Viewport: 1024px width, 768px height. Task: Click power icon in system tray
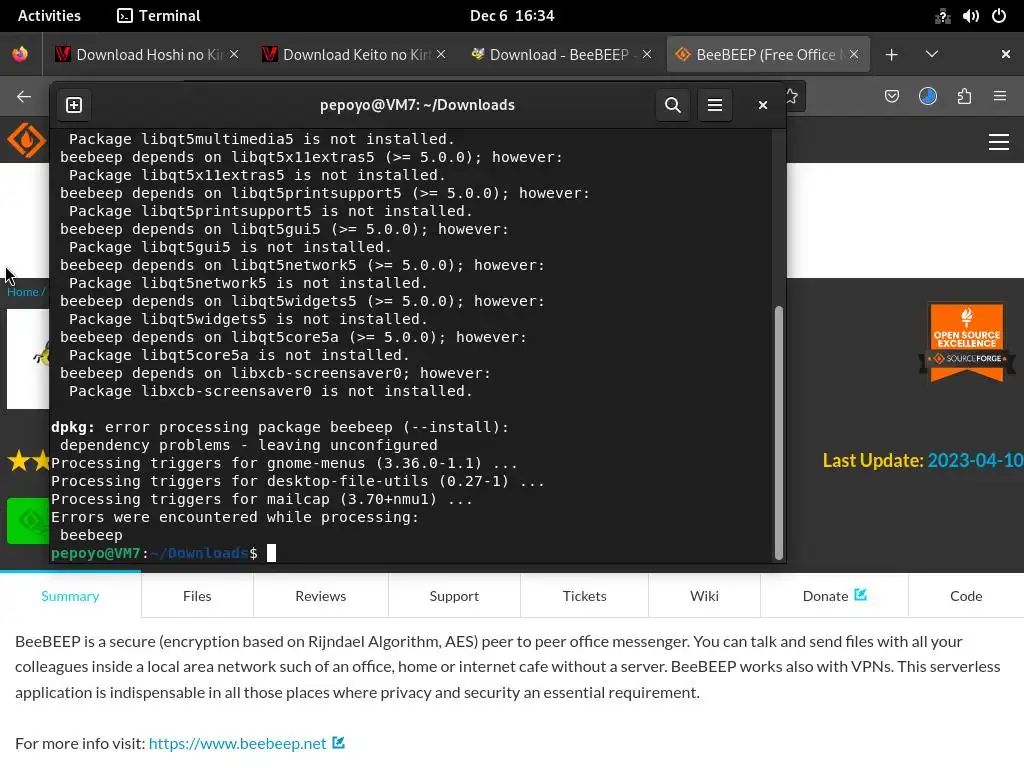[x=999, y=16]
